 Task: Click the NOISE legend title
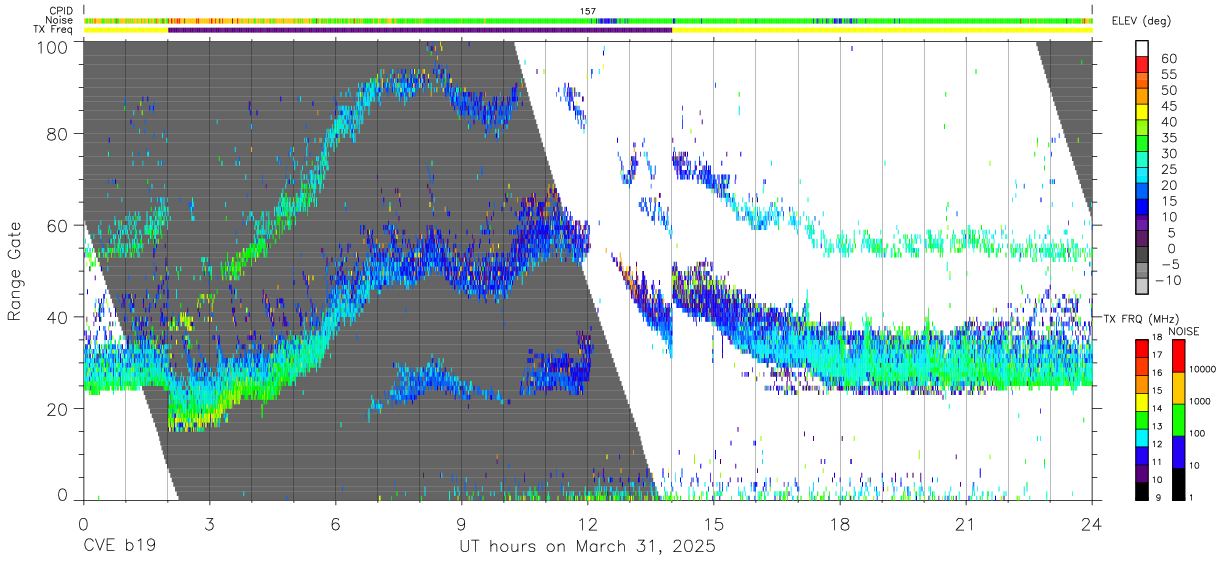click(x=1182, y=331)
